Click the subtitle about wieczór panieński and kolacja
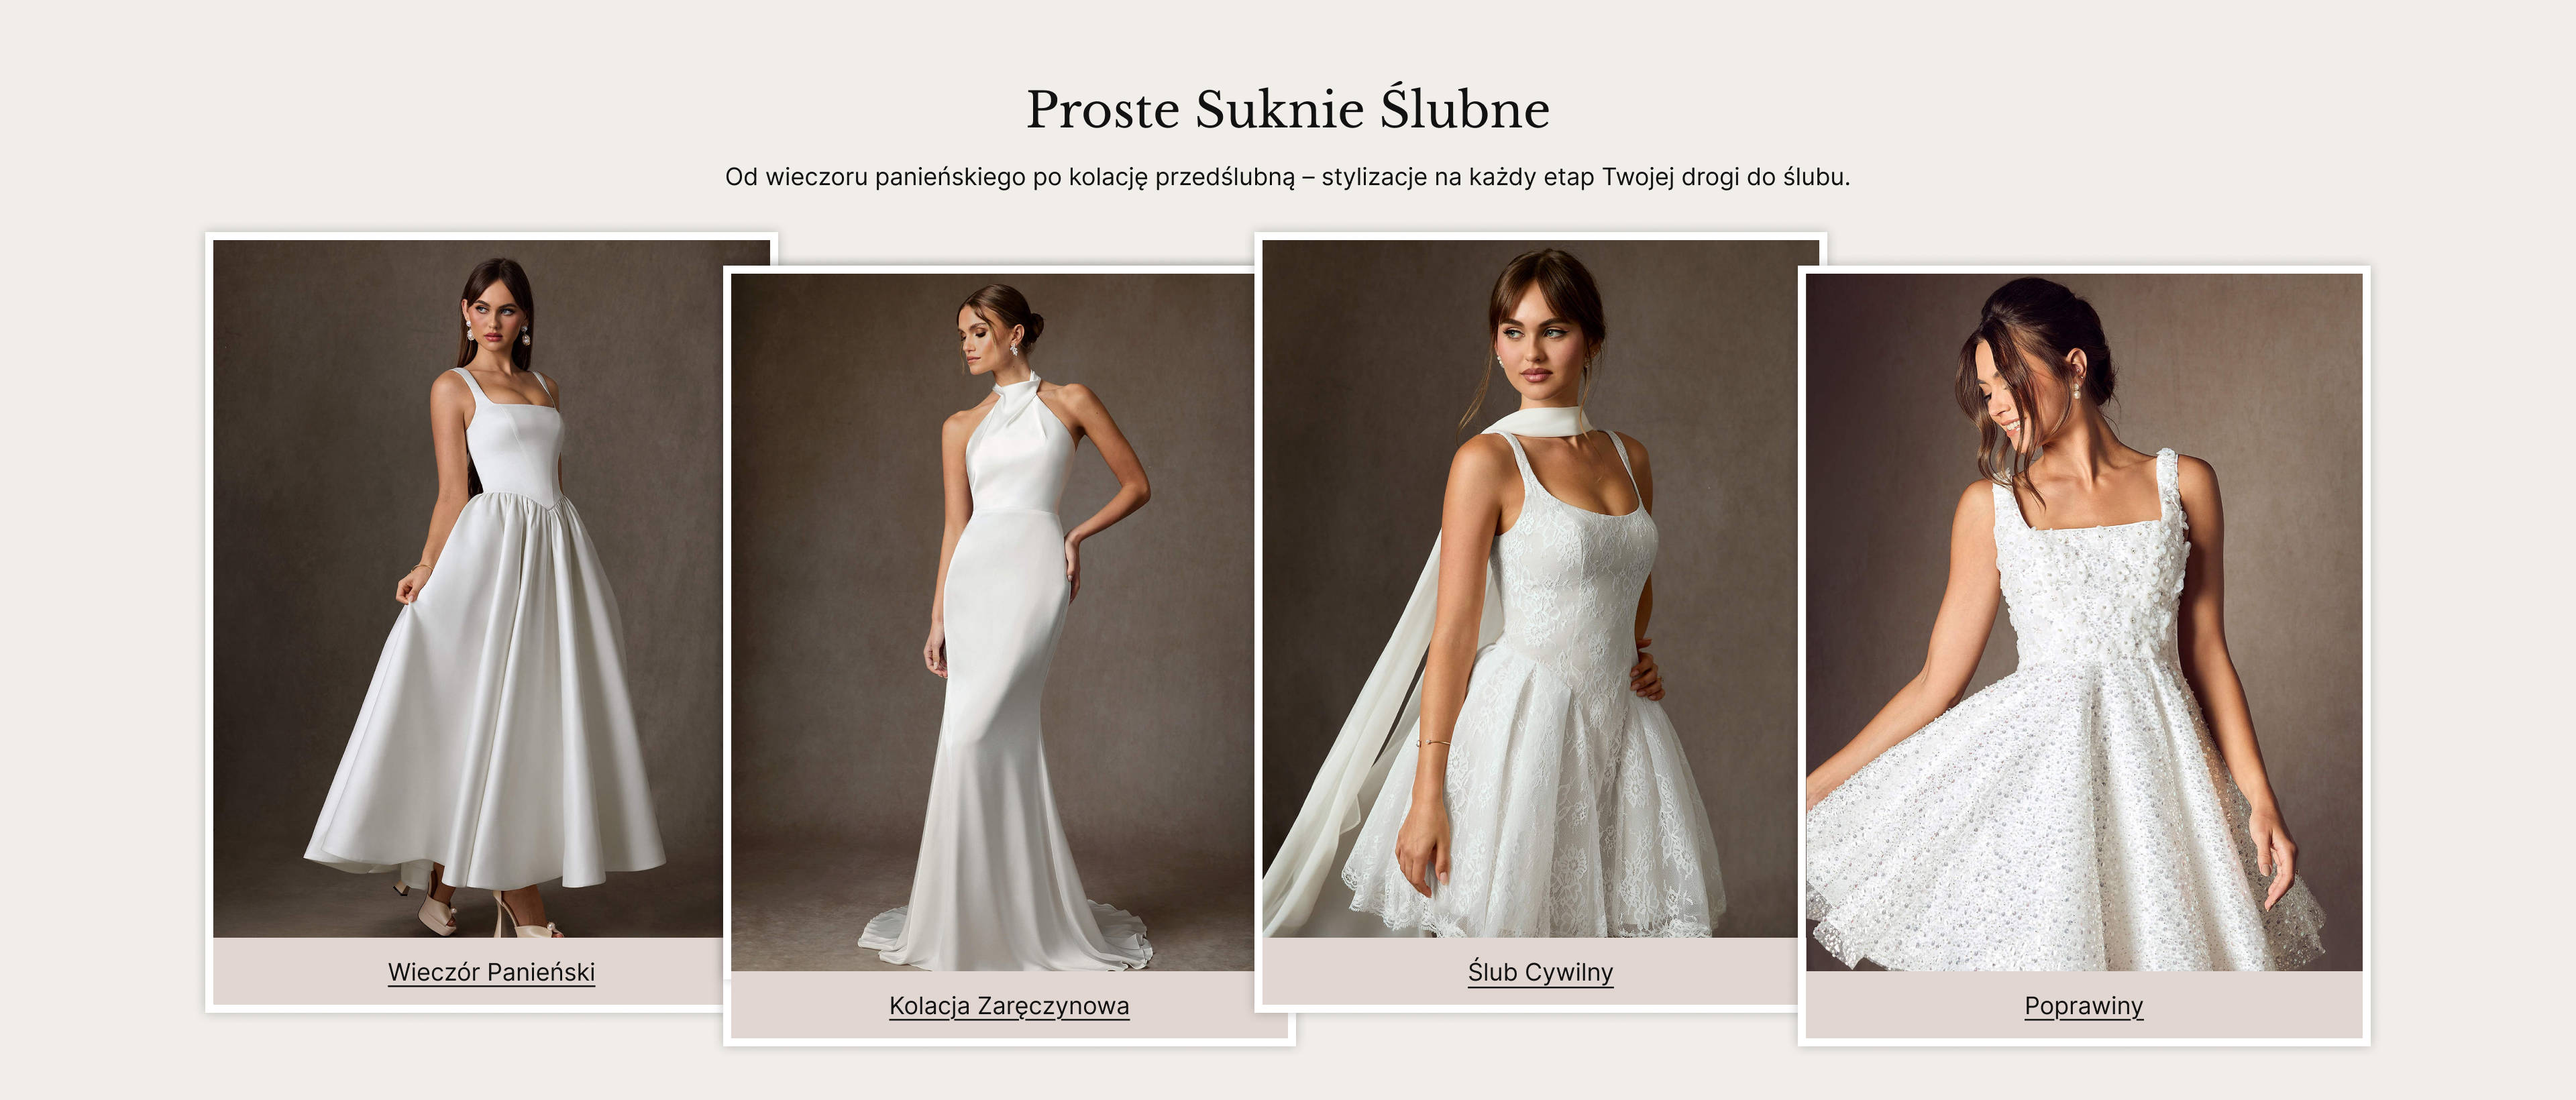The height and width of the screenshot is (1100, 2576). 1288,177
